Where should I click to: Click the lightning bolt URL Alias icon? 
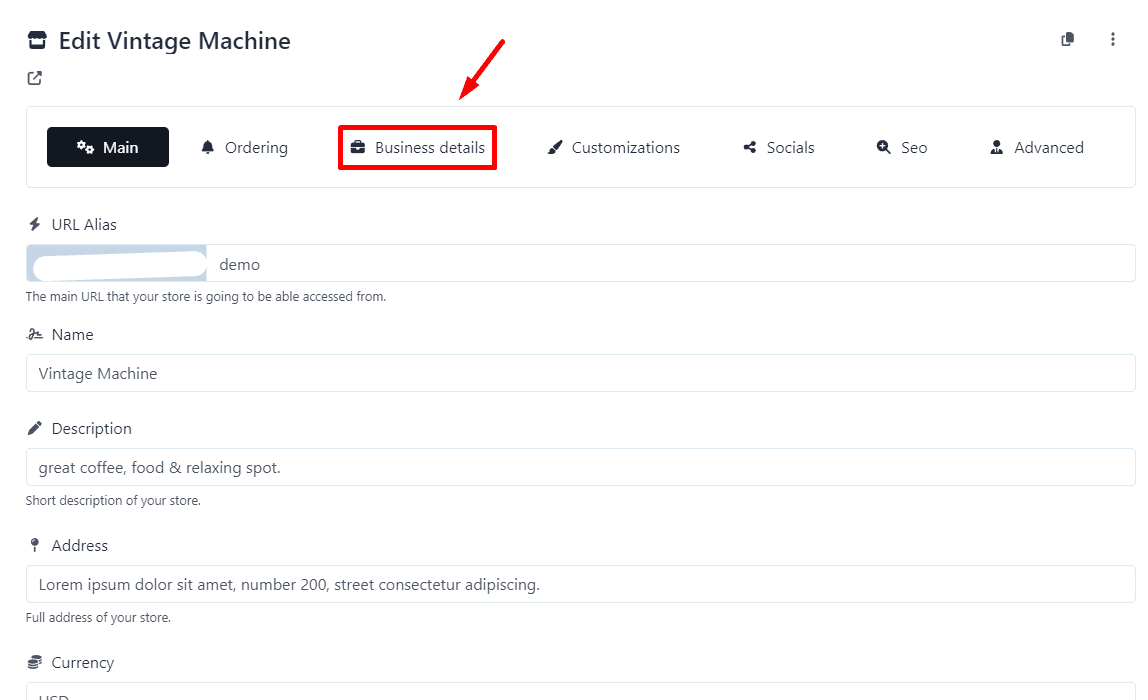(x=35, y=225)
